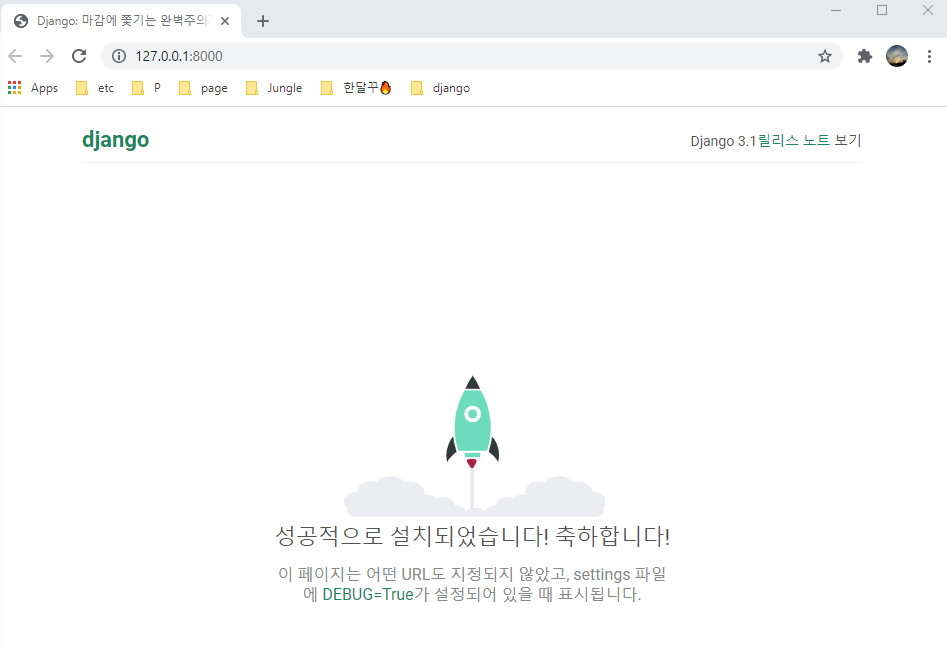Screen dimensions: 947x648
Task: Open the 한달꾸 bookmark folder
Action: 356,88
